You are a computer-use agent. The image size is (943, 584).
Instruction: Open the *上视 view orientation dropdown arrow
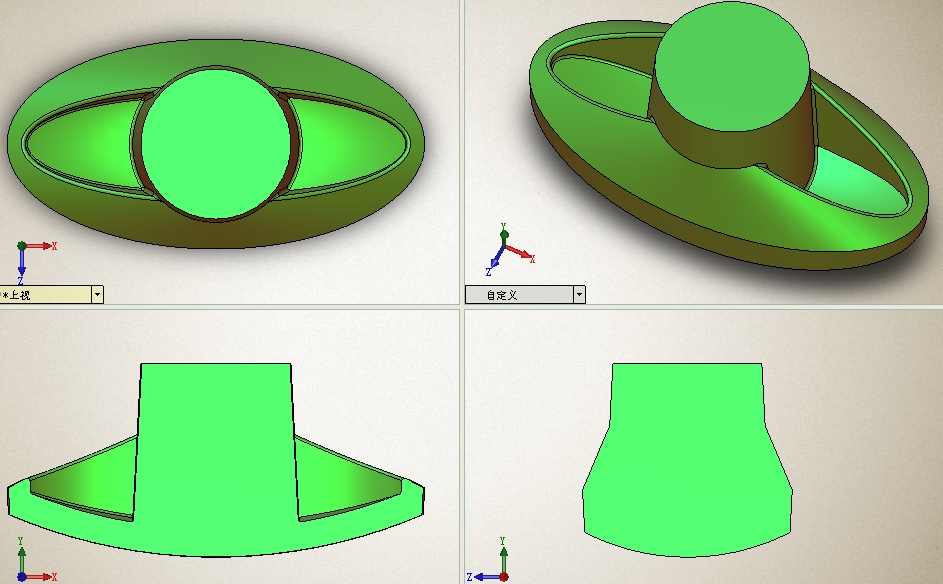coord(97,295)
